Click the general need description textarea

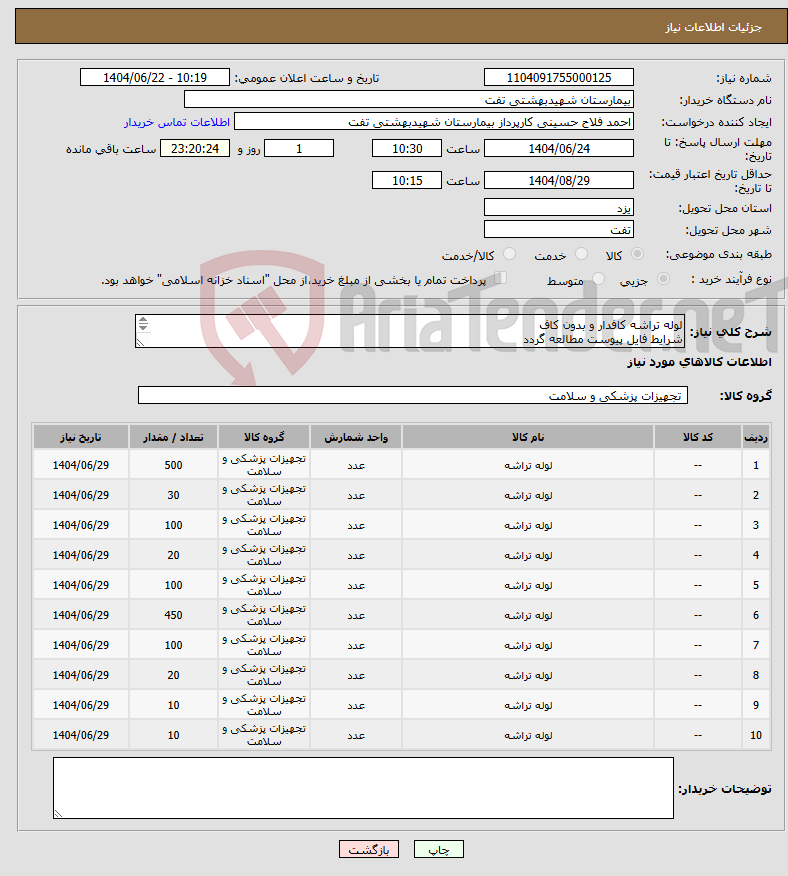[x=410, y=331]
